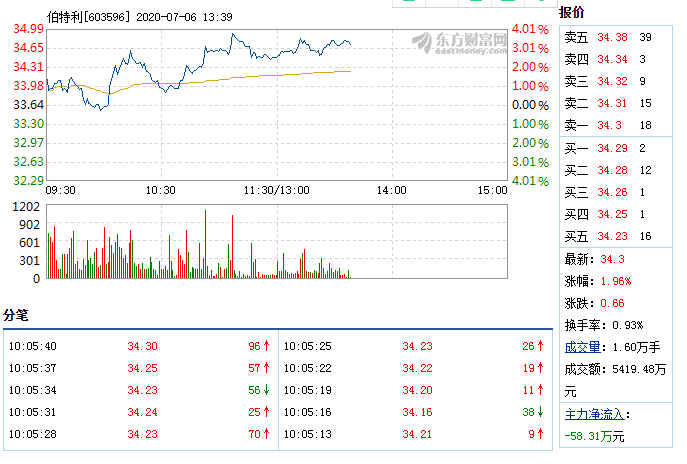This screenshot has height=464, width=687.
Task: Click the 14:00 time axis label
Action: pyautogui.click(x=391, y=190)
